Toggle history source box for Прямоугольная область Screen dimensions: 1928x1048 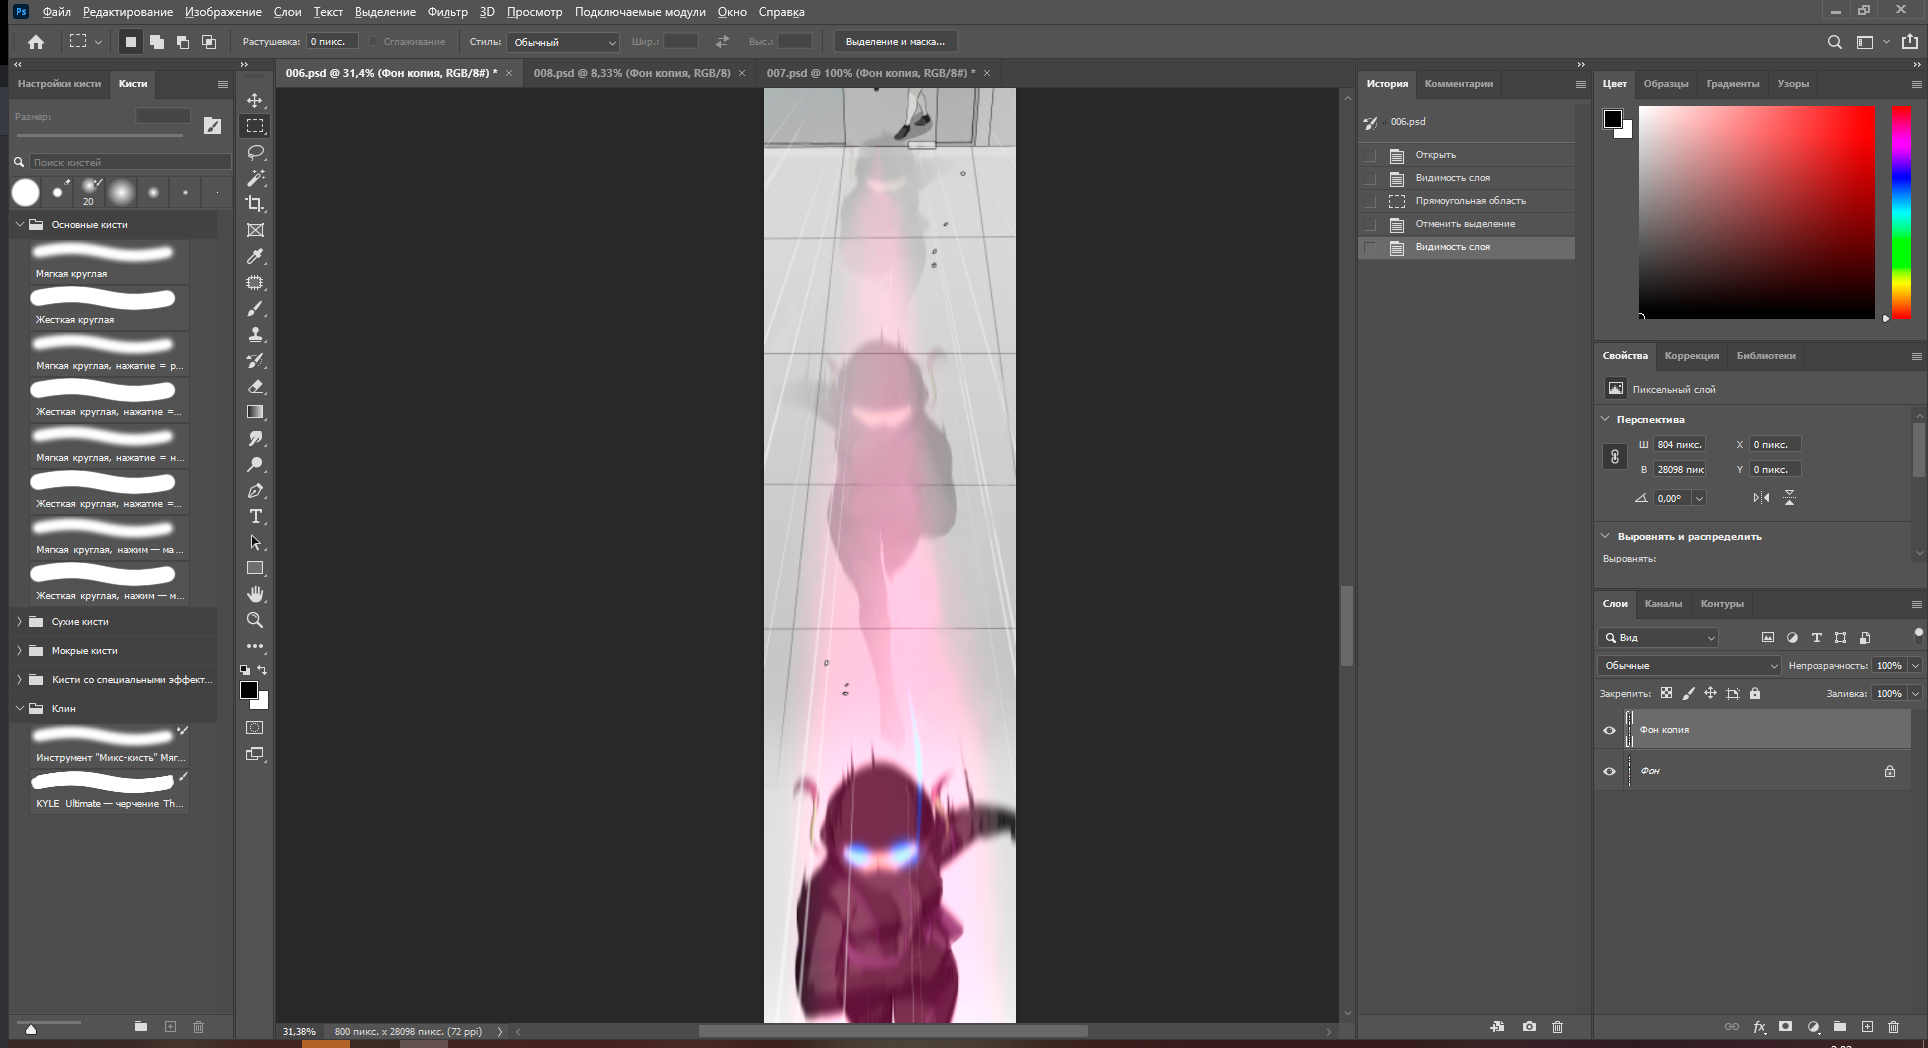[1370, 201]
